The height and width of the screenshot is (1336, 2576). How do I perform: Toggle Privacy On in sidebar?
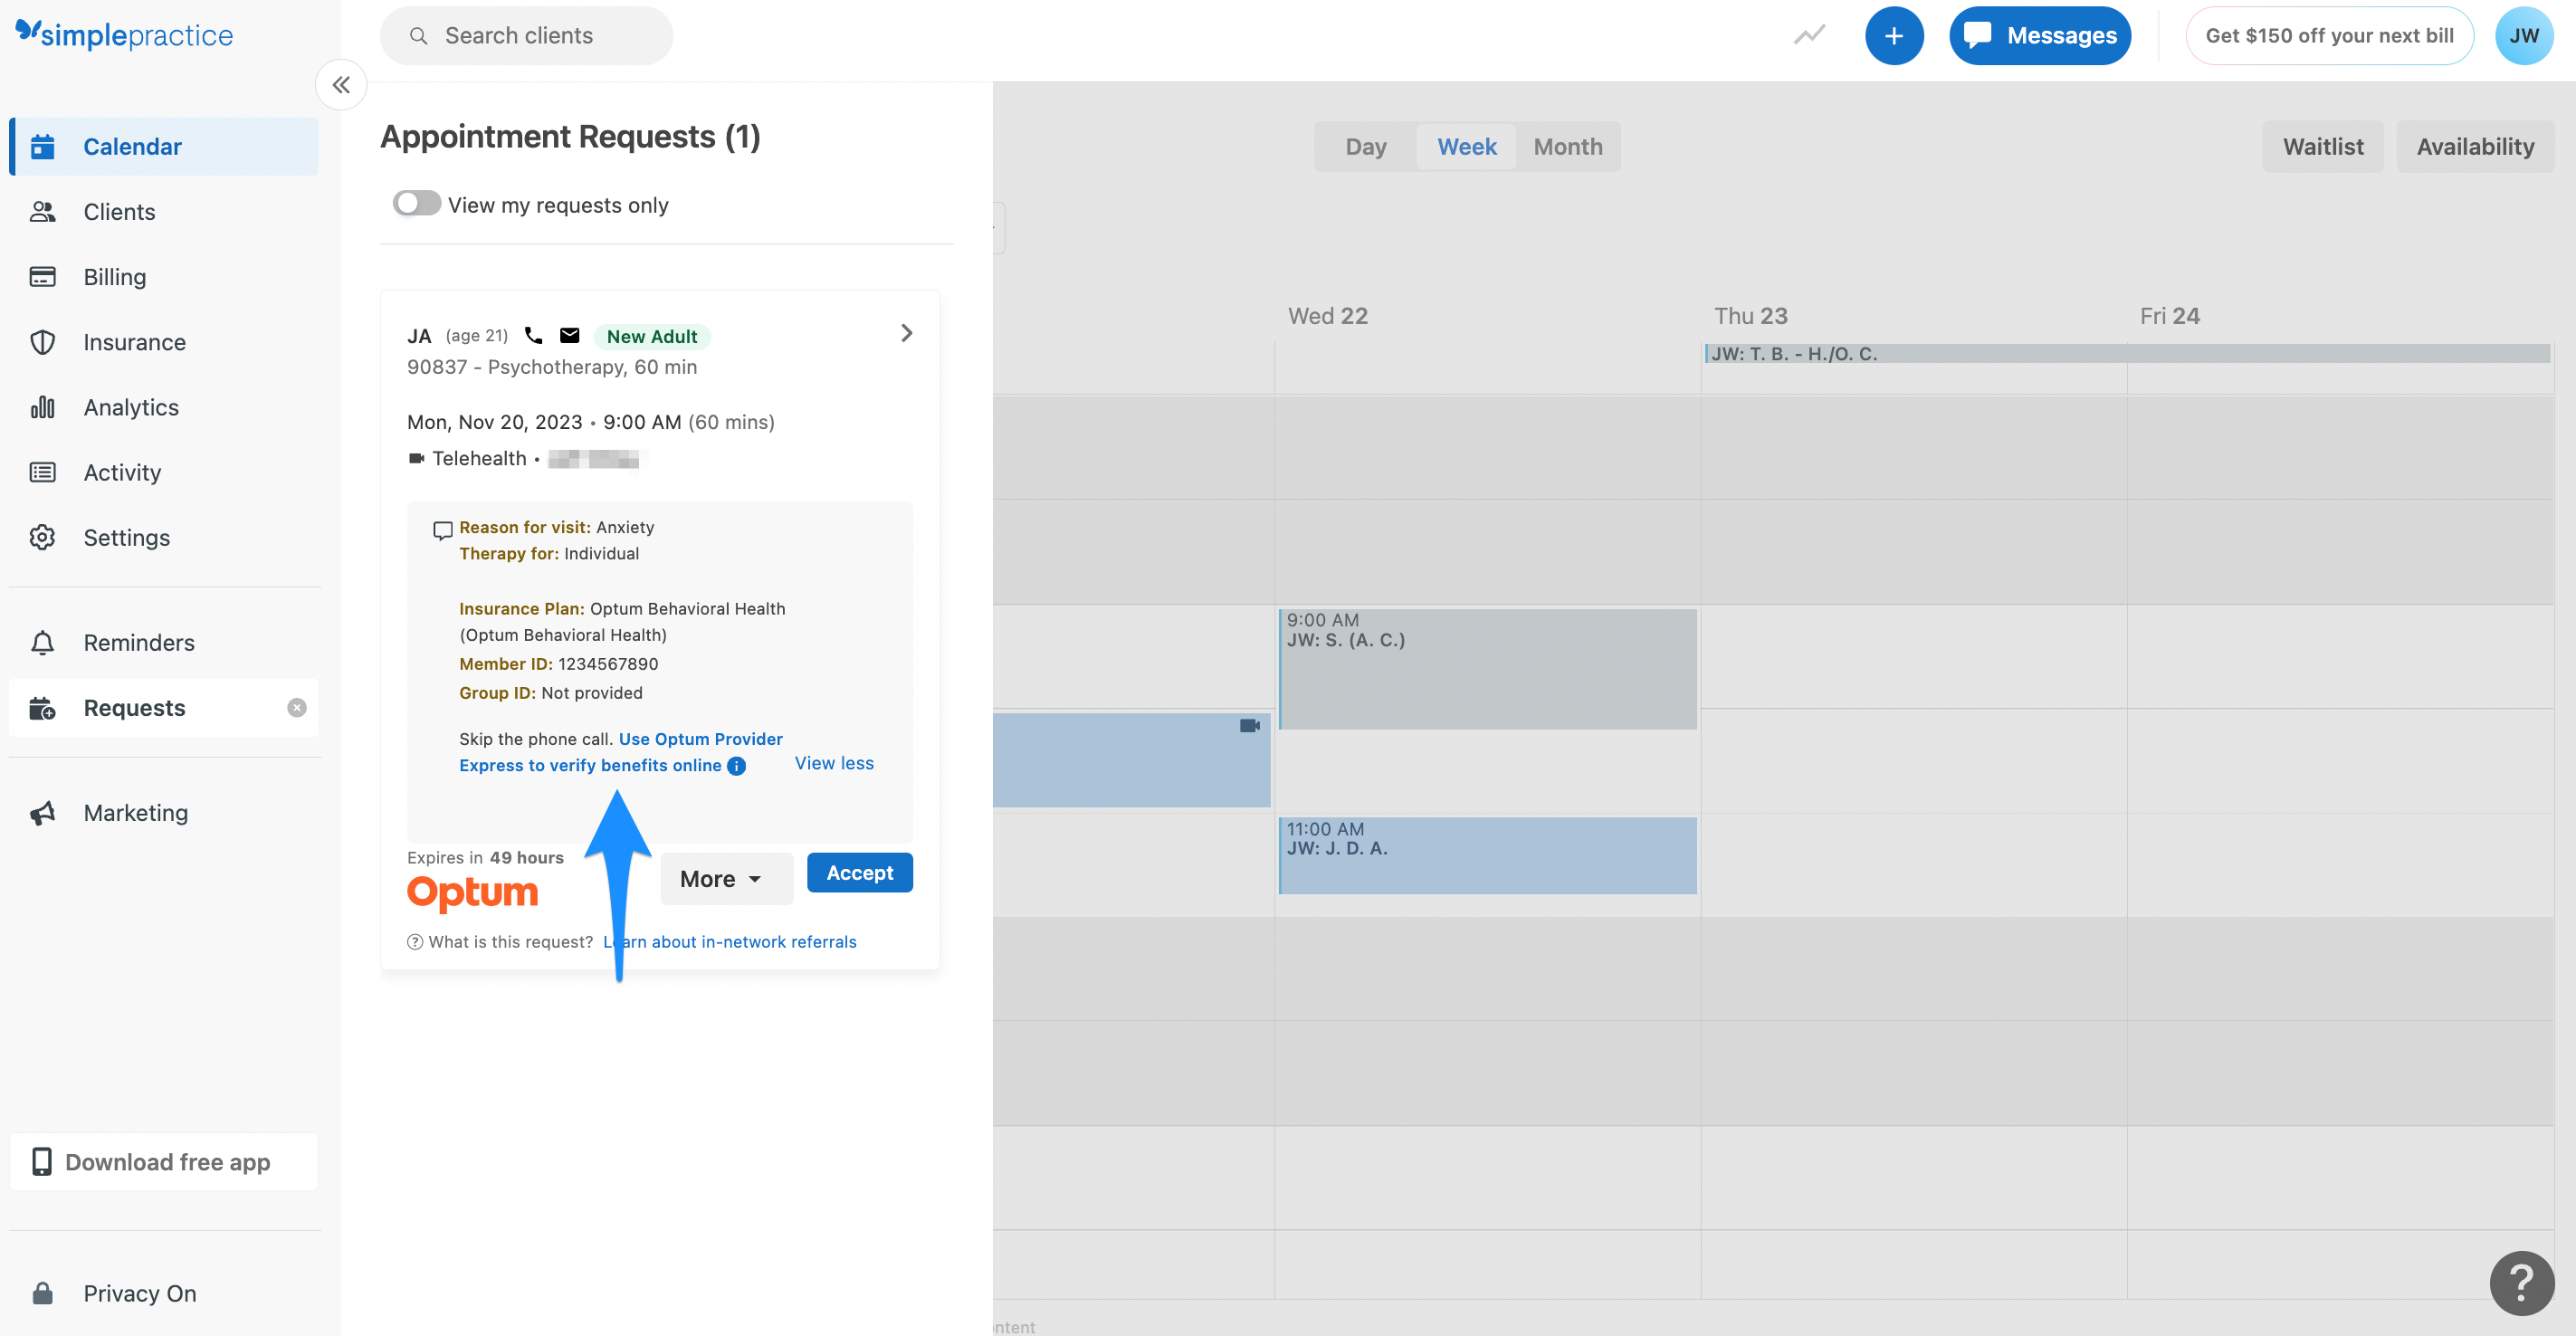(x=139, y=1293)
